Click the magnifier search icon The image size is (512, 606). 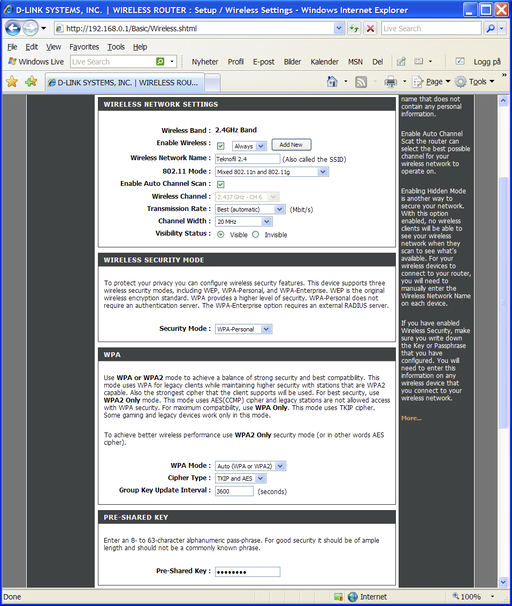click(x=490, y=28)
